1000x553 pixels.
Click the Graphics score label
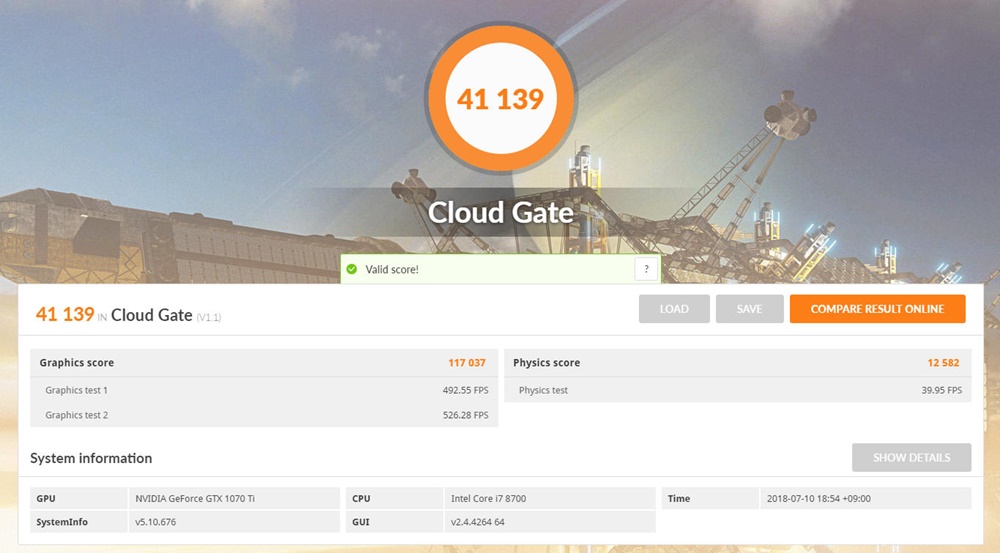[77, 362]
